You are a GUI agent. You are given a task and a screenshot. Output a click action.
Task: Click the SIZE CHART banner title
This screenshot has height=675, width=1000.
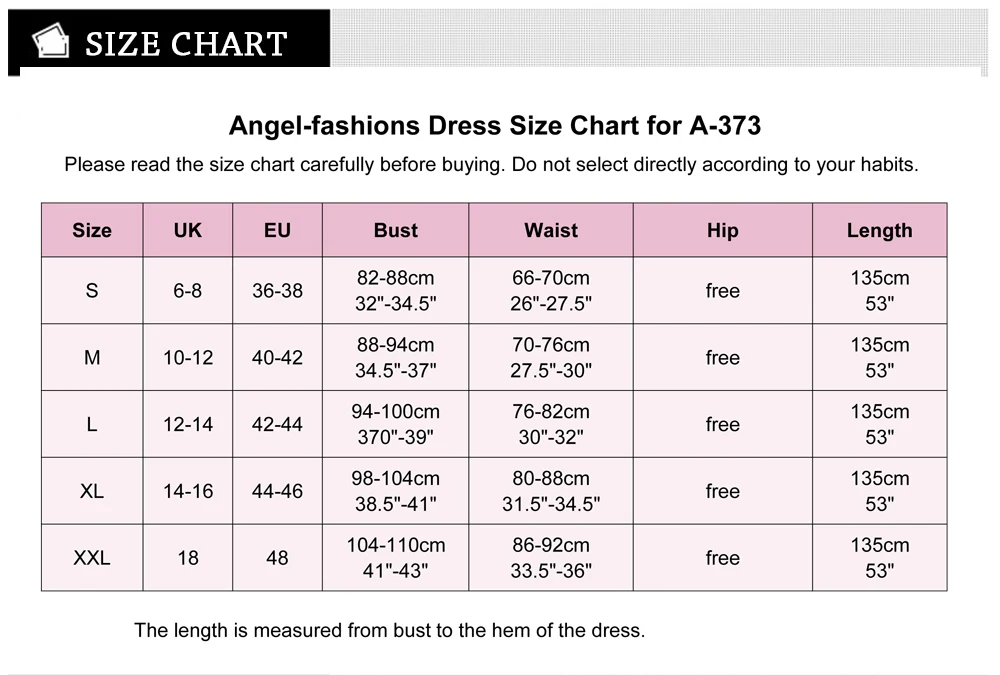(x=186, y=44)
